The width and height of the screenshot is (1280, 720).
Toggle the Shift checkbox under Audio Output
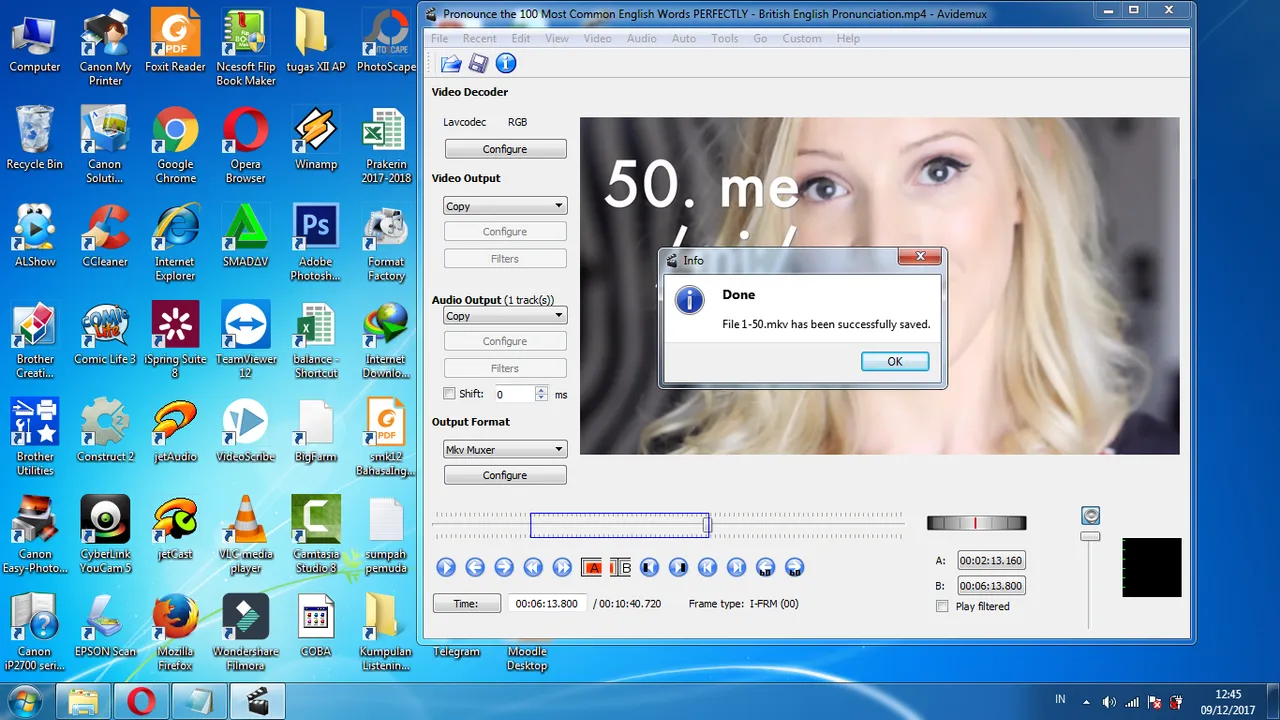click(449, 394)
